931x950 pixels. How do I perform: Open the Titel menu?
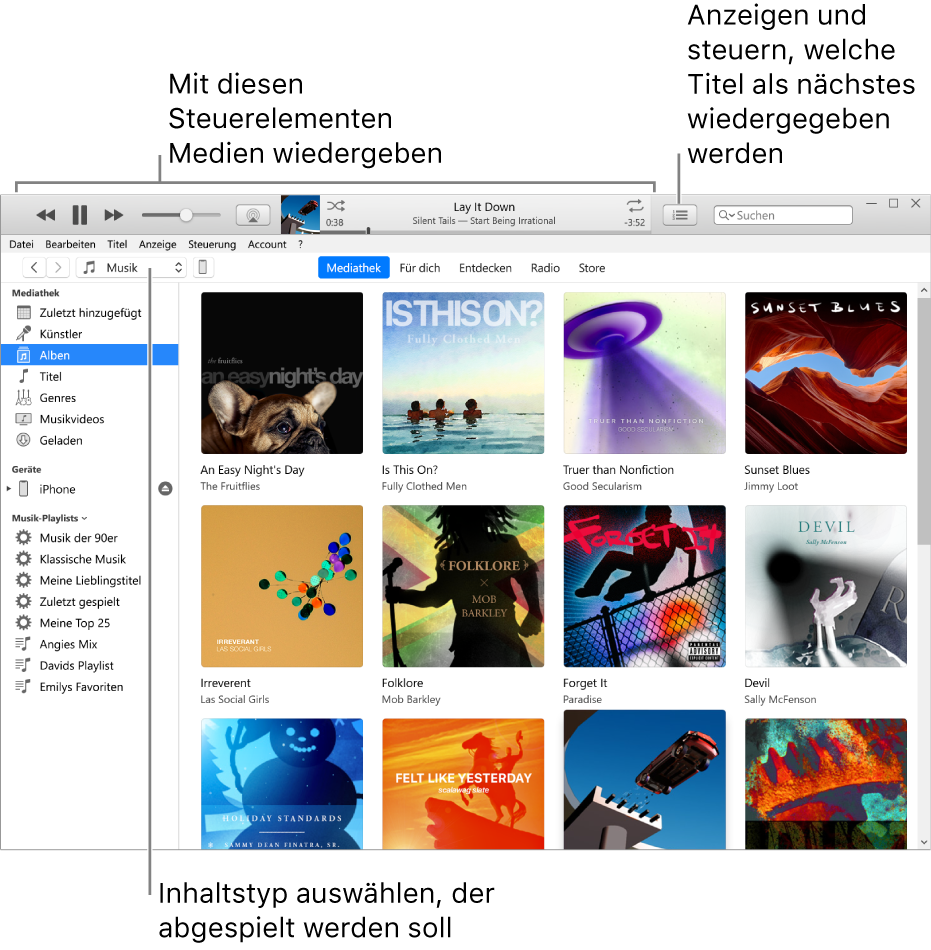(x=117, y=244)
